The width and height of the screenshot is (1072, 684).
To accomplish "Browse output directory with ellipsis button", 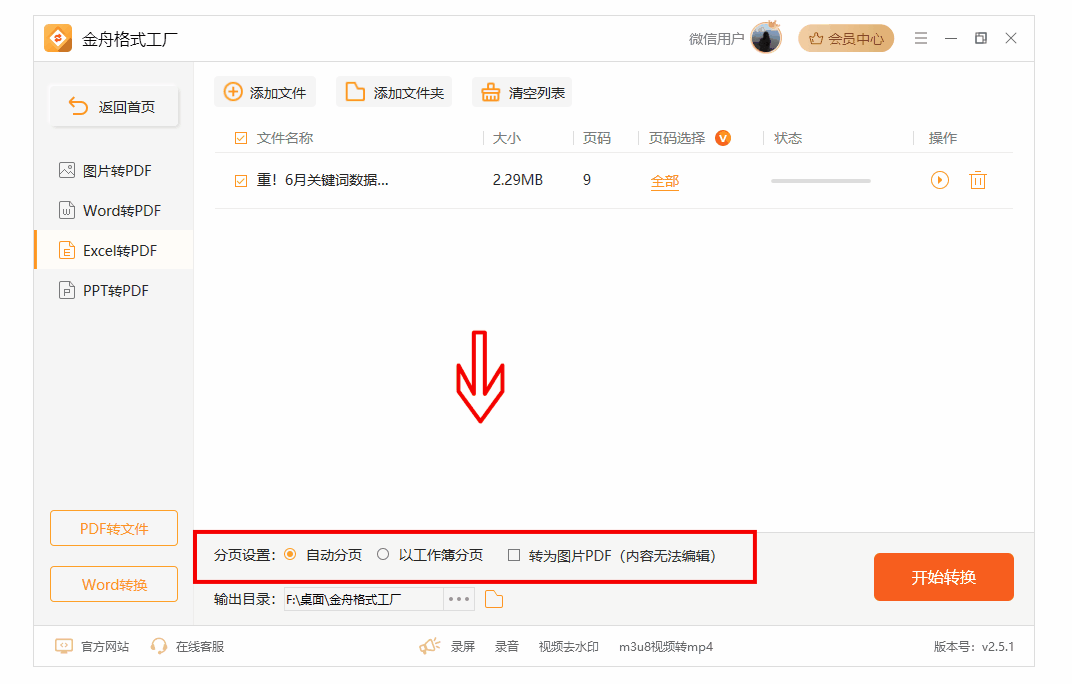I will pos(459,599).
